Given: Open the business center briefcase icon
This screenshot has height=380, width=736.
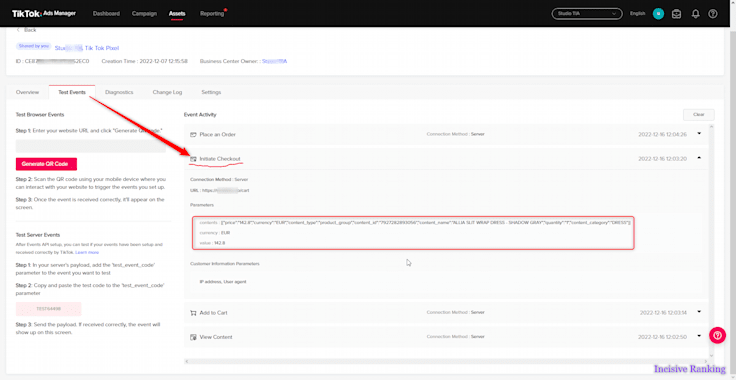Looking at the screenshot, I should click(676, 14).
